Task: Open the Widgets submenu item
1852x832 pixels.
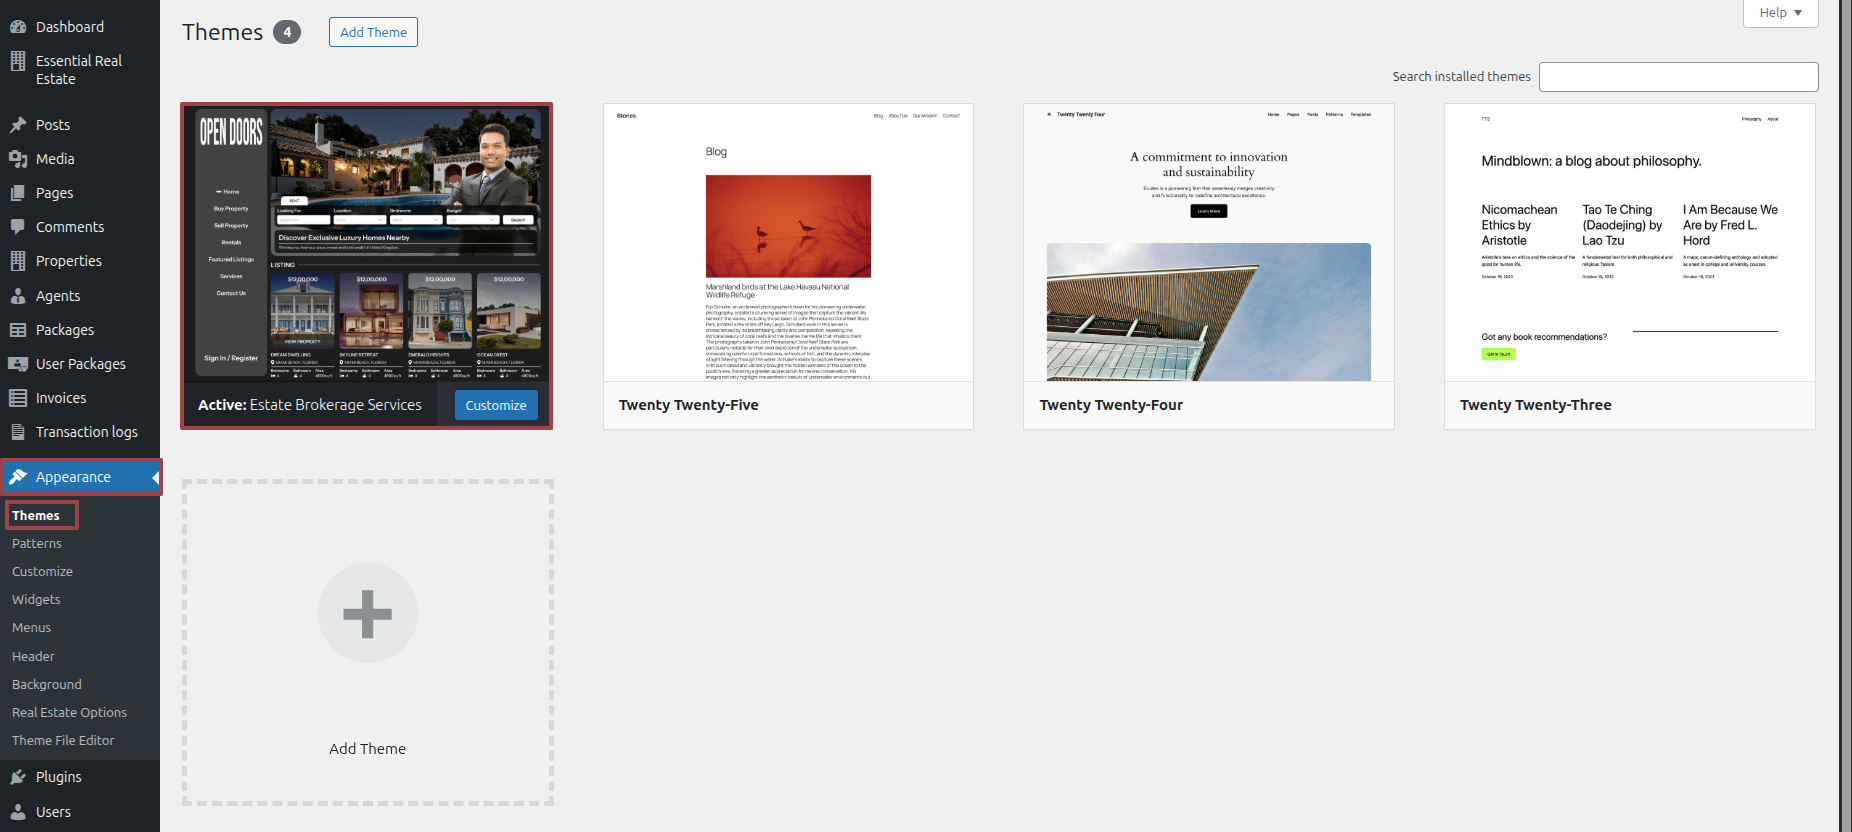Action: pyautogui.click(x=36, y=599)
